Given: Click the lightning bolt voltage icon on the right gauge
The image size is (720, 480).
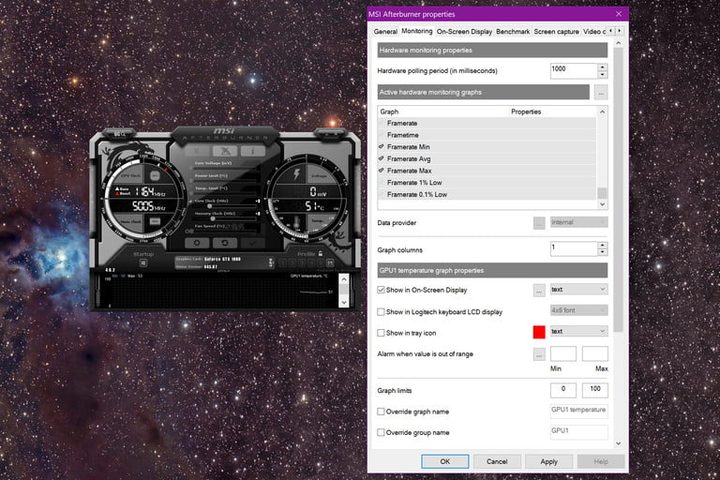Looking at the screenshot, I should click(297, 174).
